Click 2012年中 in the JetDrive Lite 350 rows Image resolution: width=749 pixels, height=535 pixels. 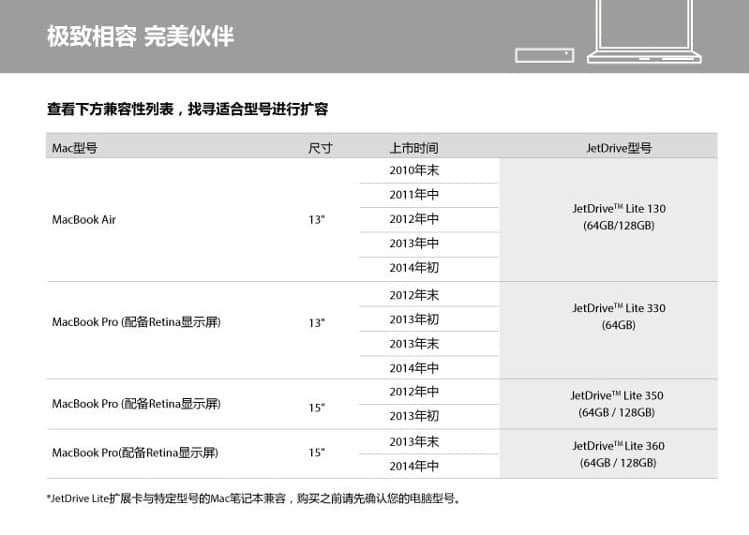(414, 392)
